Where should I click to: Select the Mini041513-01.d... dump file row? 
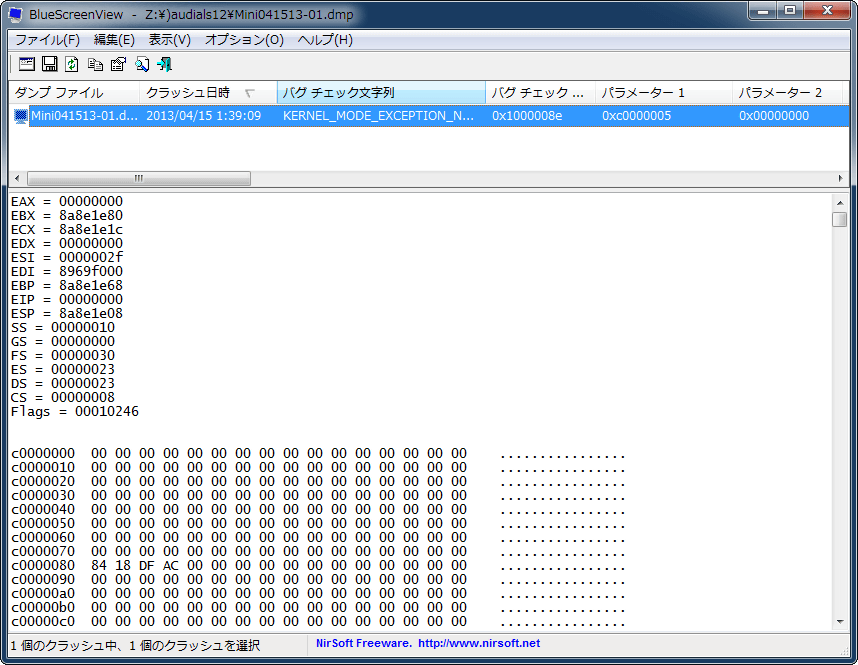click(x=84, y=116)
